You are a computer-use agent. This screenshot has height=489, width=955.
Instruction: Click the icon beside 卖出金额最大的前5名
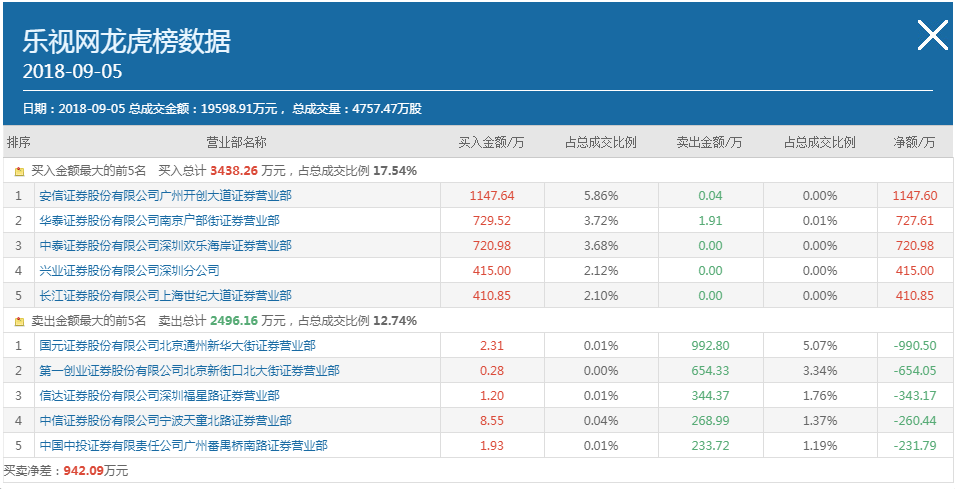tap(19, 321)
